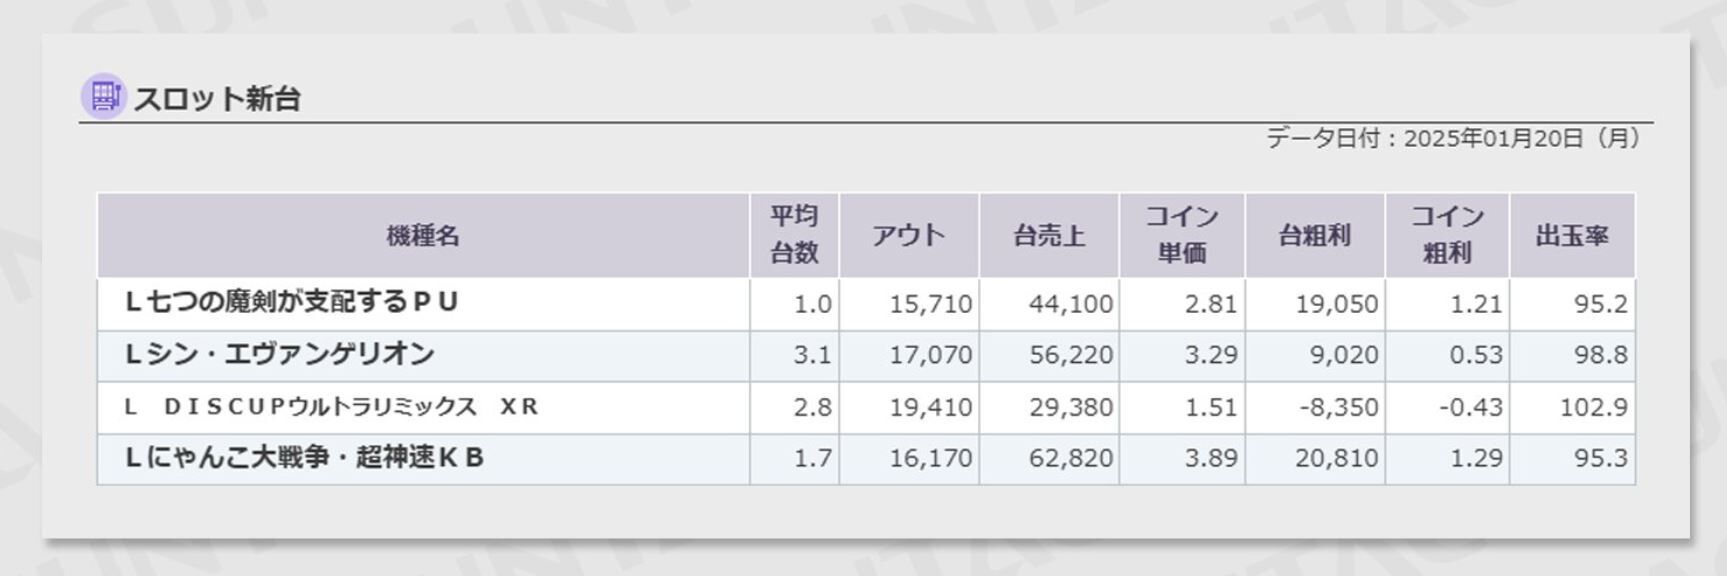
Task: Sort by 台粗利 column header
Action: (1314, 236)
